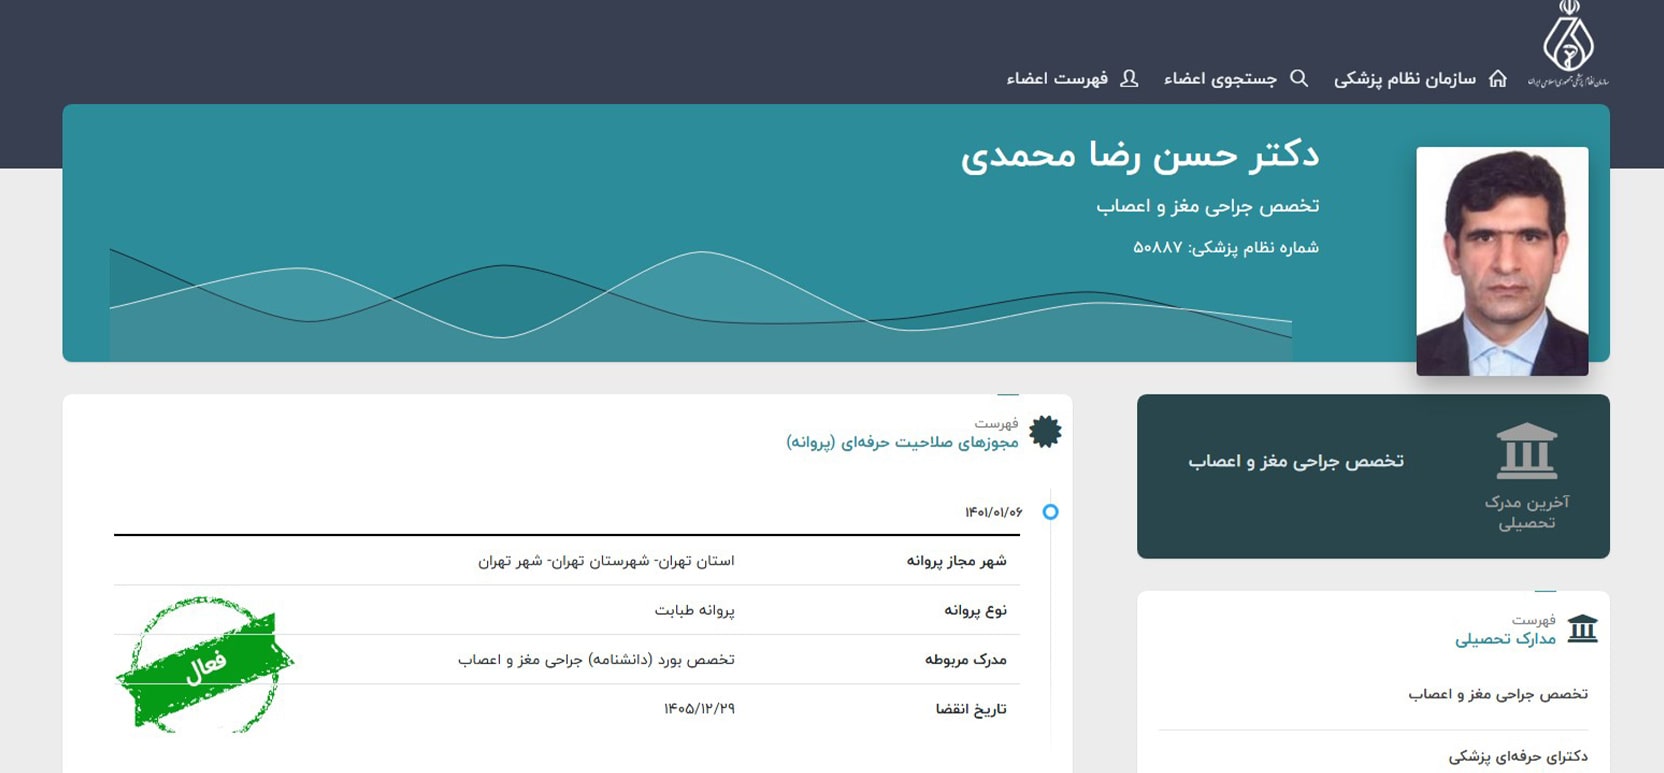This screenshot has height=773, width=1664.
Task: Click the large building icon in dark card
Action: click(x=1526, y=451)
